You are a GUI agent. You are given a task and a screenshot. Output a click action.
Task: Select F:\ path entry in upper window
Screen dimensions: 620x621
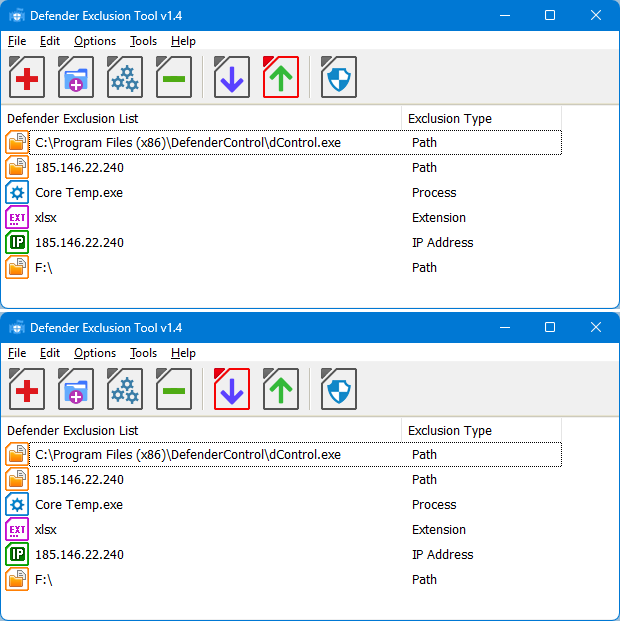[x=43, y=268]
